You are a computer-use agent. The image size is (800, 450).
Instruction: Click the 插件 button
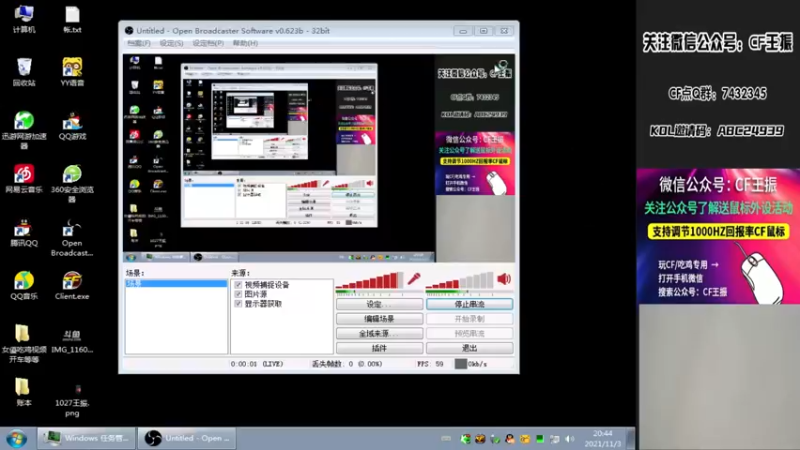[x=380, y=348]
